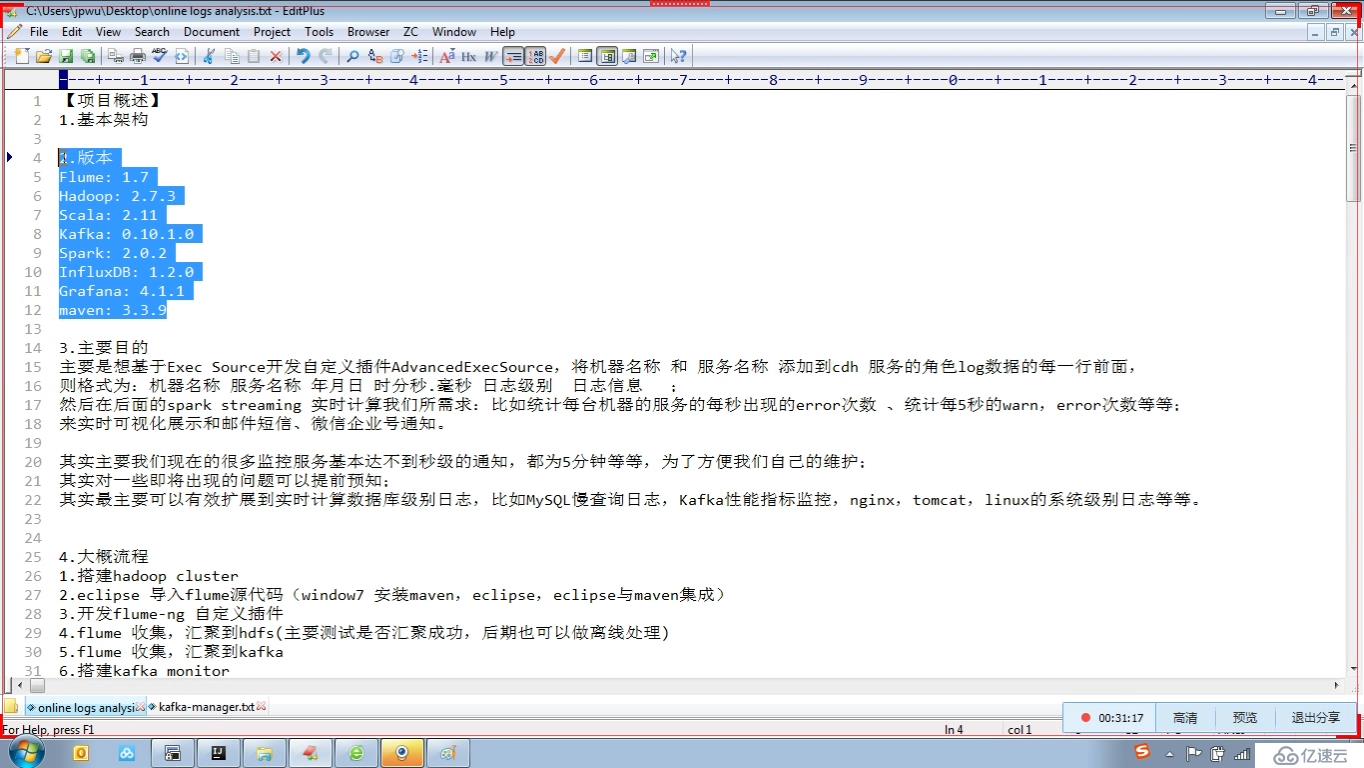The width and height of the screenshot is (1364, 768).
Task: Click the Find in Files icon
Action: (x=397, y=56)
